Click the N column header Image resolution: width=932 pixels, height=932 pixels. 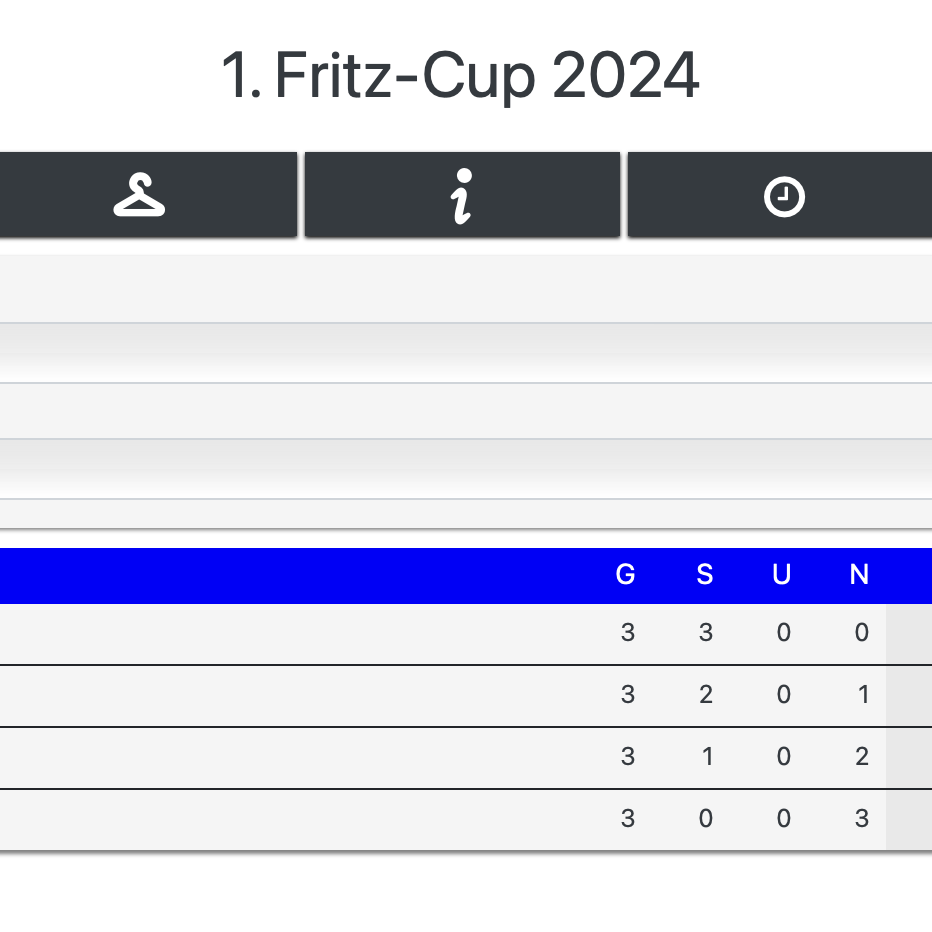(859, 575)
